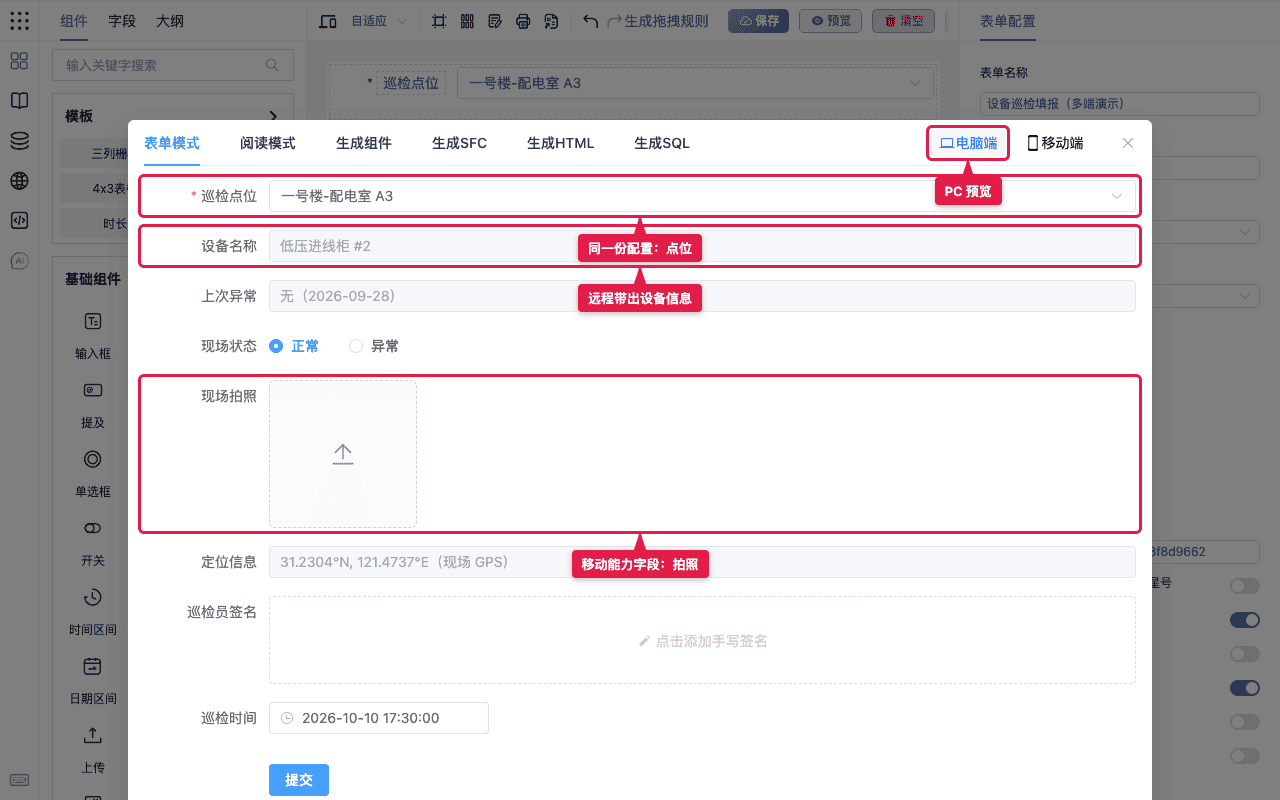Viewport: 1280px width, 800px height.
Task: Click the keyboard icon at sidebar bottom
Action: click(x=19, y=780)
